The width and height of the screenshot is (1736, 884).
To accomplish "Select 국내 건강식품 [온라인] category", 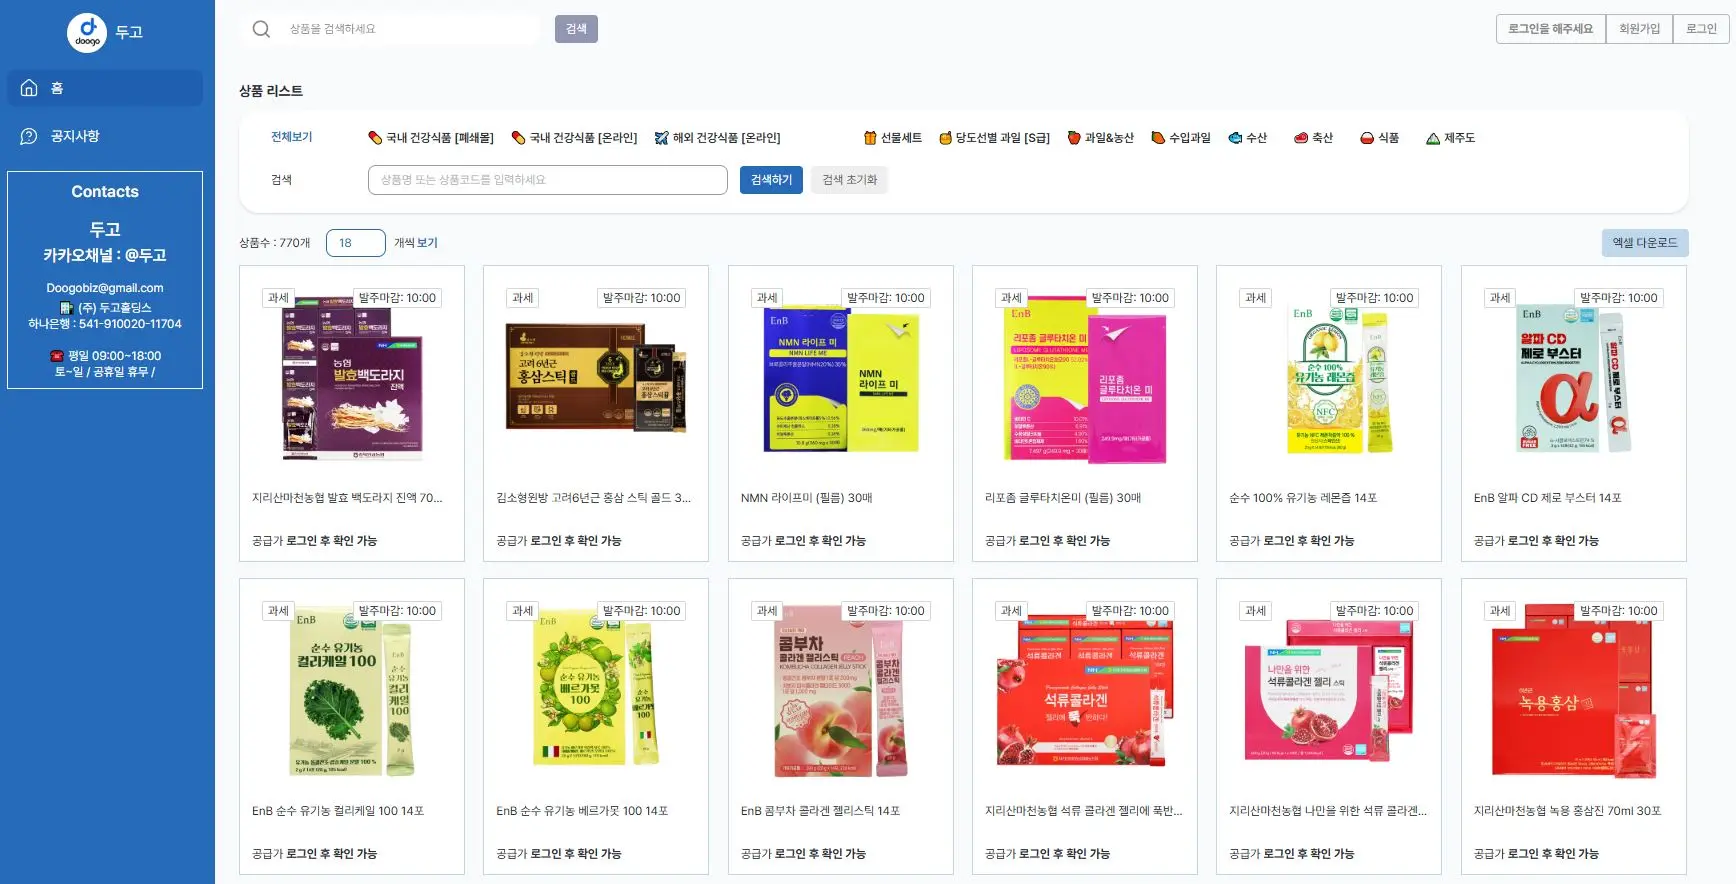I will pyautogui.click(x=574, y=138).
